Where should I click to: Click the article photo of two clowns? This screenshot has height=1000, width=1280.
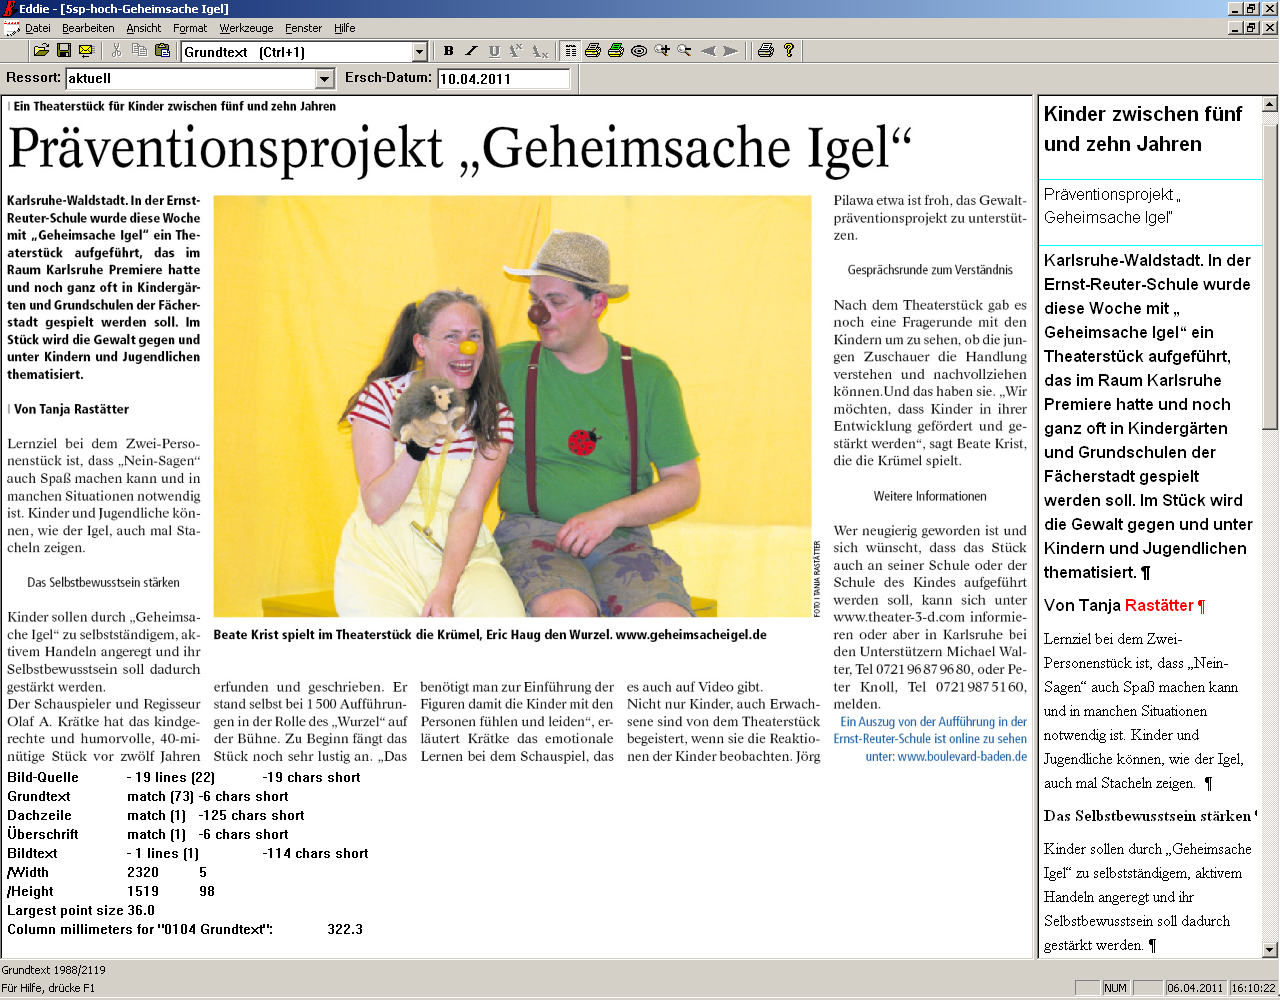[512, 406]
